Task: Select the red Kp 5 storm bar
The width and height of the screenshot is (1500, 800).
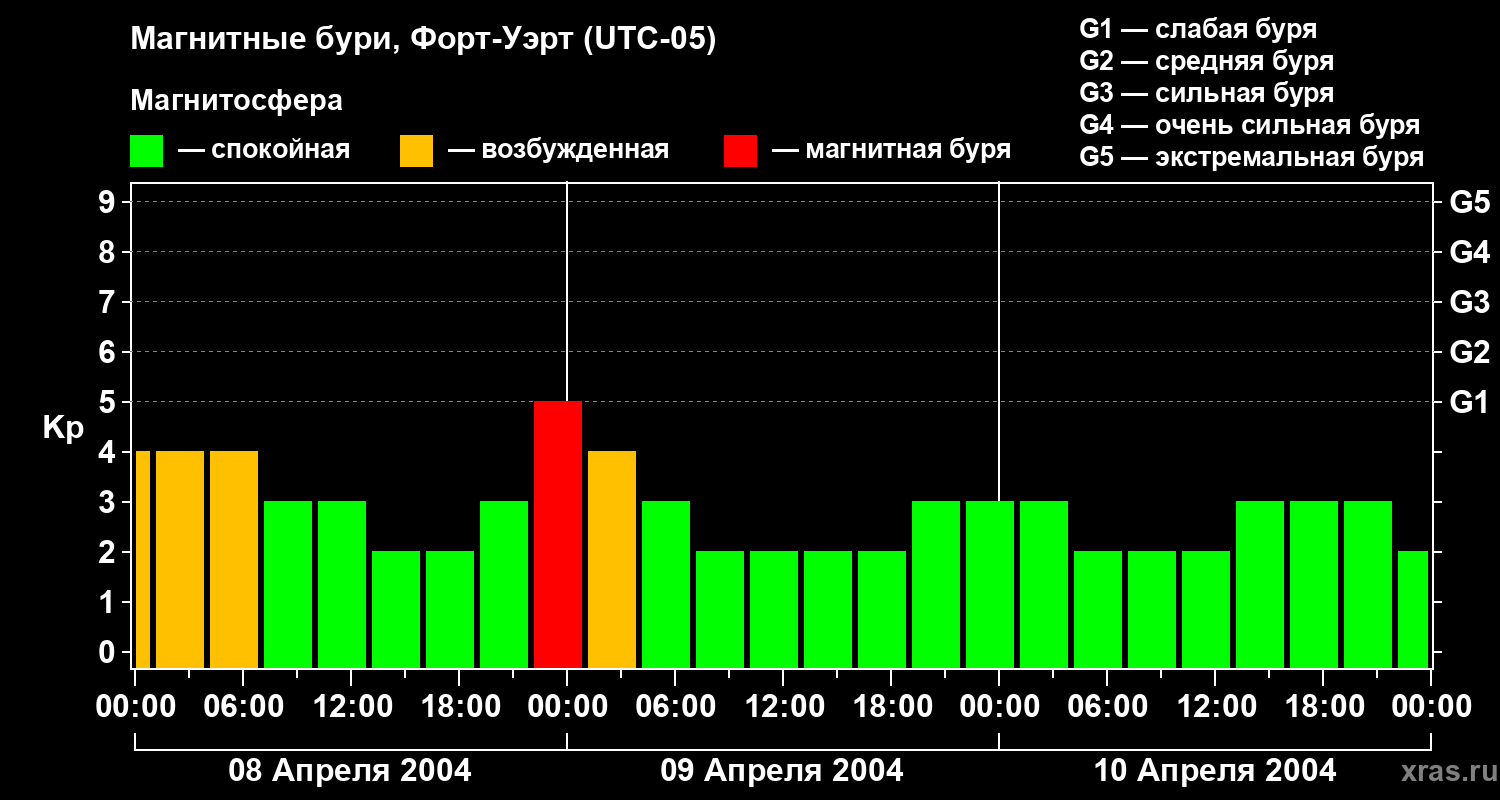Action: 558,534
